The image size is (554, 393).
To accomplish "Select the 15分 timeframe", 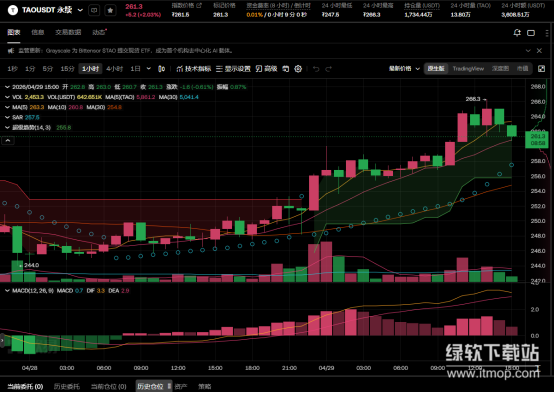I will (67, 69).
